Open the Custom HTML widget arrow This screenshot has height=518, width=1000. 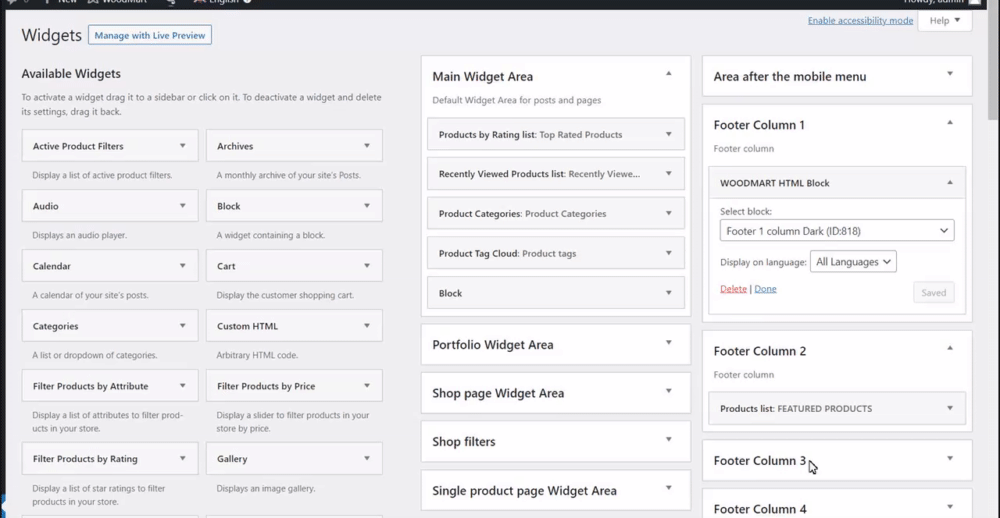click(x=367, y=326)
